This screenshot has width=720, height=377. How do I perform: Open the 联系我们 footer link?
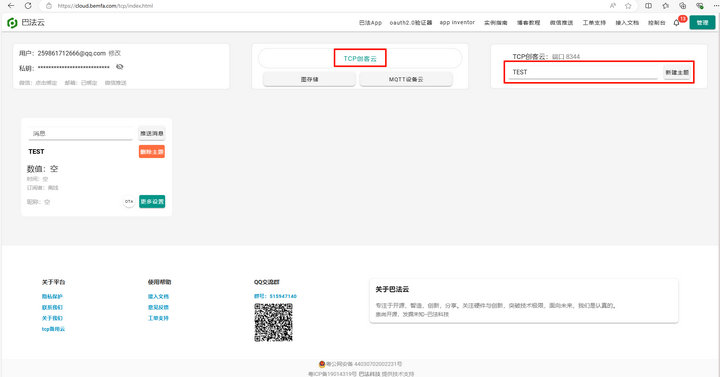(52, 308)
